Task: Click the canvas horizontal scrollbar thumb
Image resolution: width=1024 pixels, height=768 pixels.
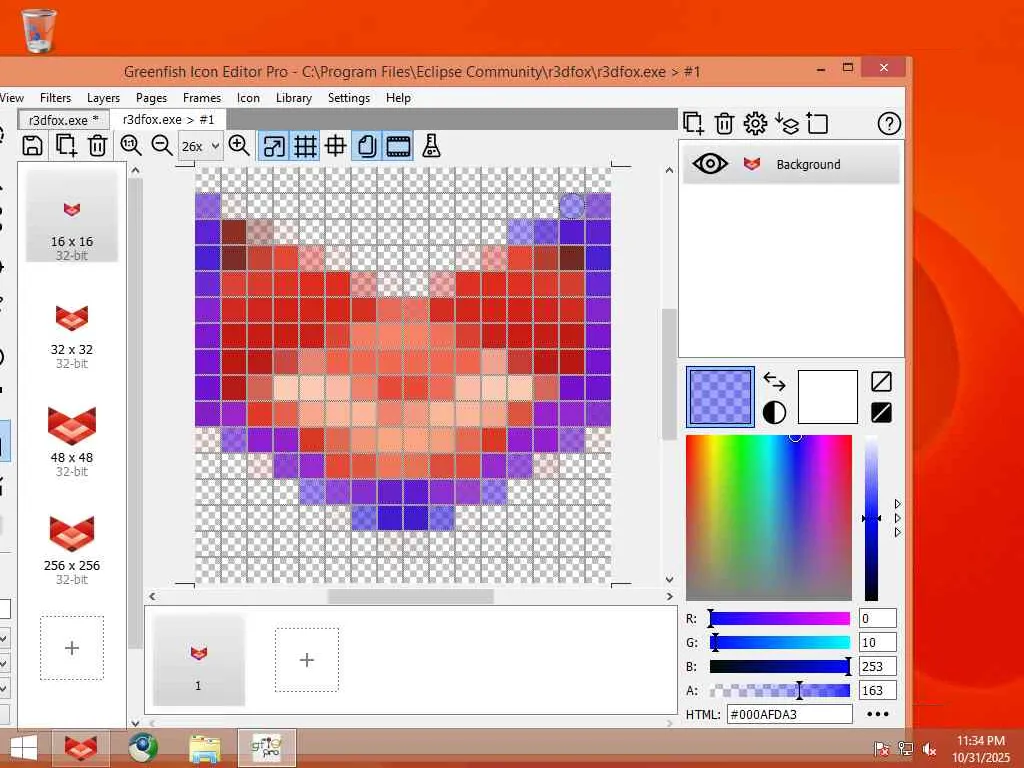Action: click(x=411, y=596)
